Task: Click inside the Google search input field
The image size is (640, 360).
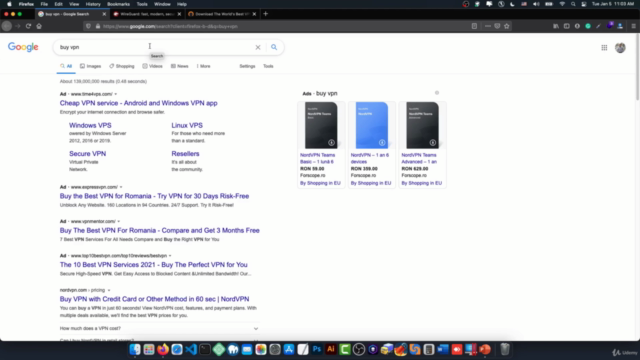Action: 155,47
